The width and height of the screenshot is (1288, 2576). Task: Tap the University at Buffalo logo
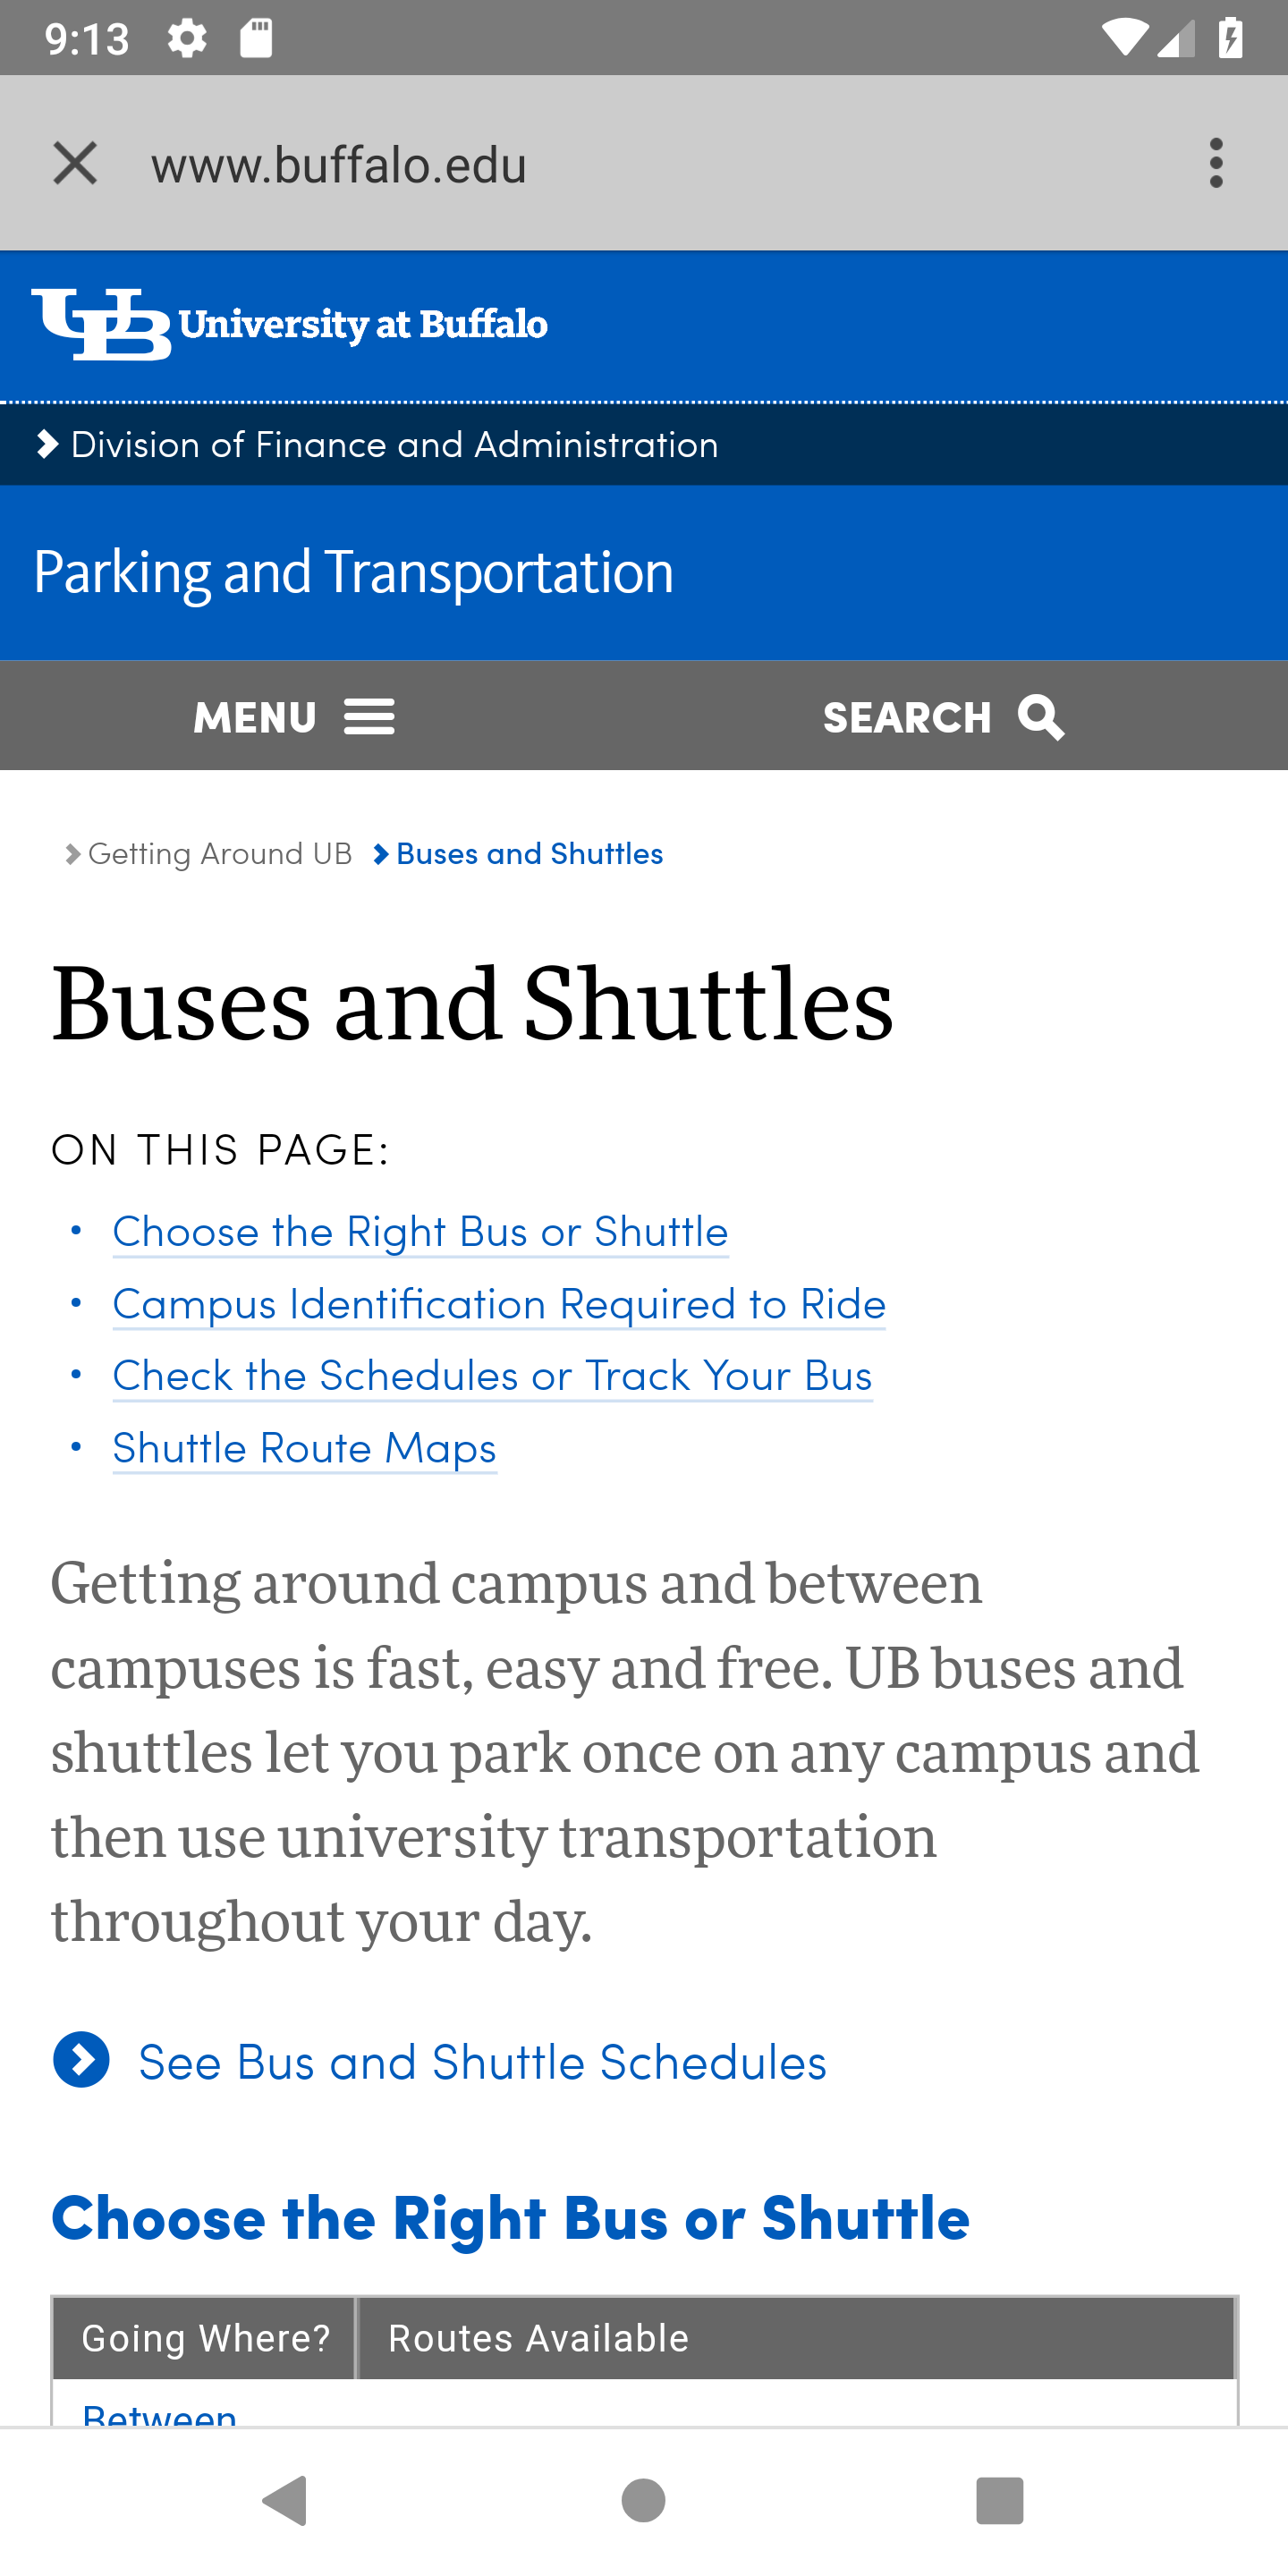tap(289, 324)
